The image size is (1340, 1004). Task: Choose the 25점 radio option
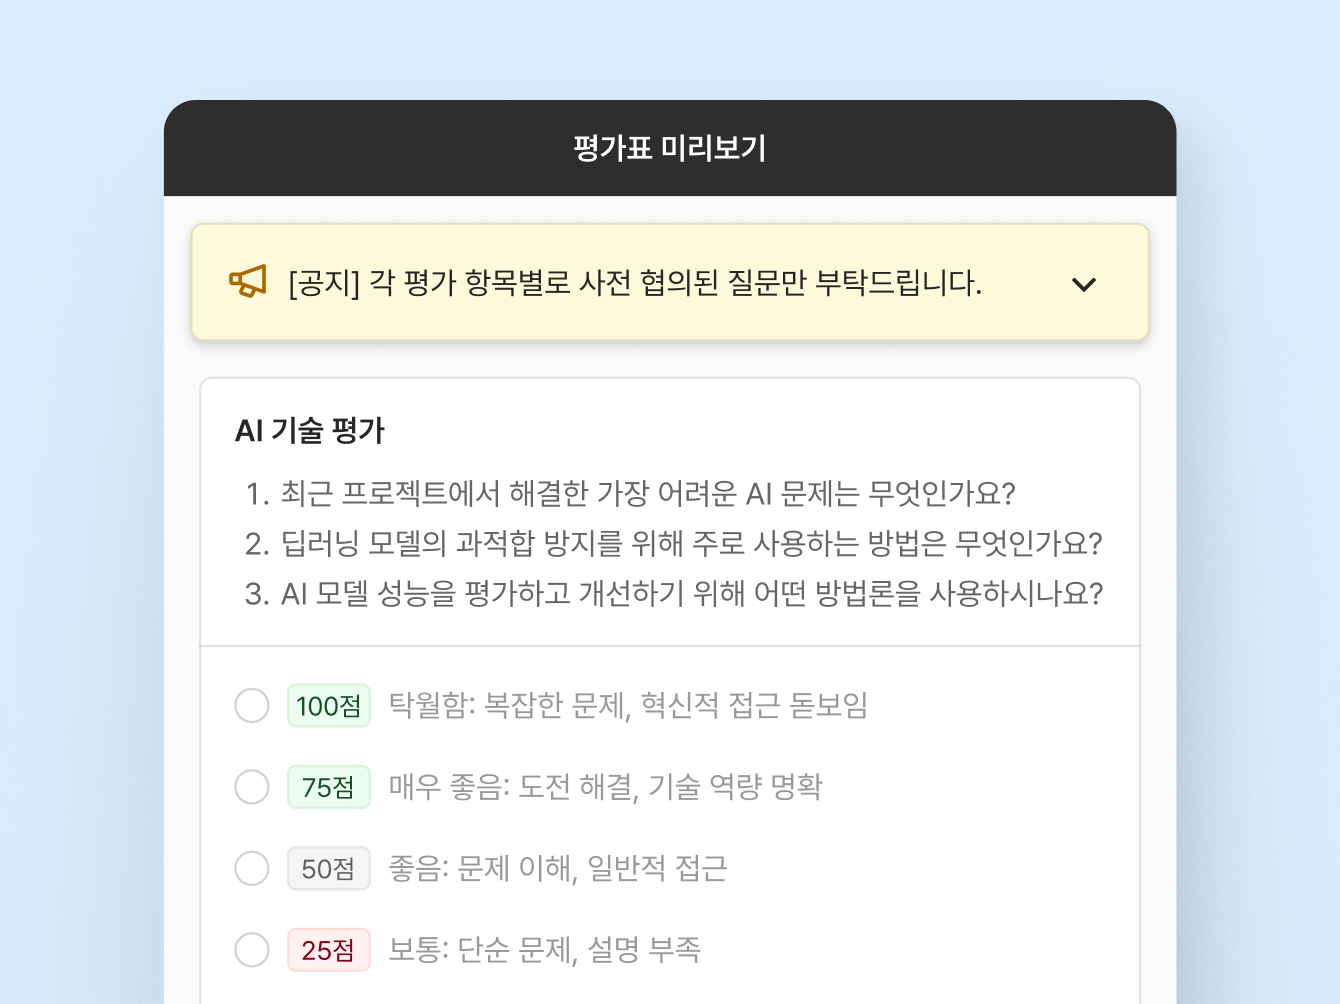pyautogui.click(x=252, y=950)
